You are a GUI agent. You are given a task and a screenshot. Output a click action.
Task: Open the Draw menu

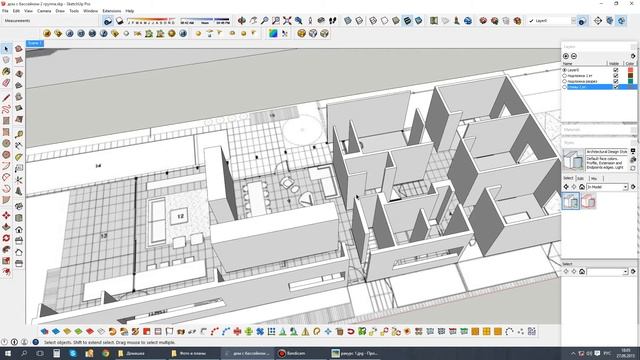pyautogui.click(x=60, y=11)
